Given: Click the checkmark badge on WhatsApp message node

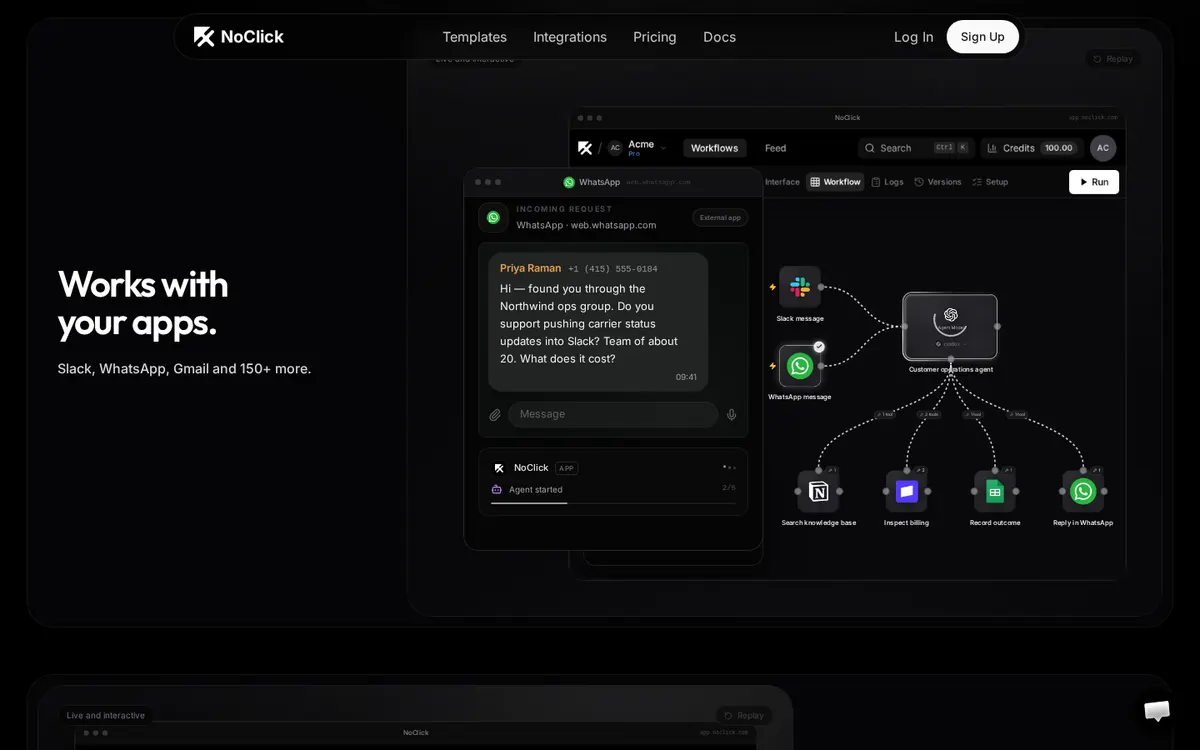Looking at the screenshot, I should (x=819, y=346).
